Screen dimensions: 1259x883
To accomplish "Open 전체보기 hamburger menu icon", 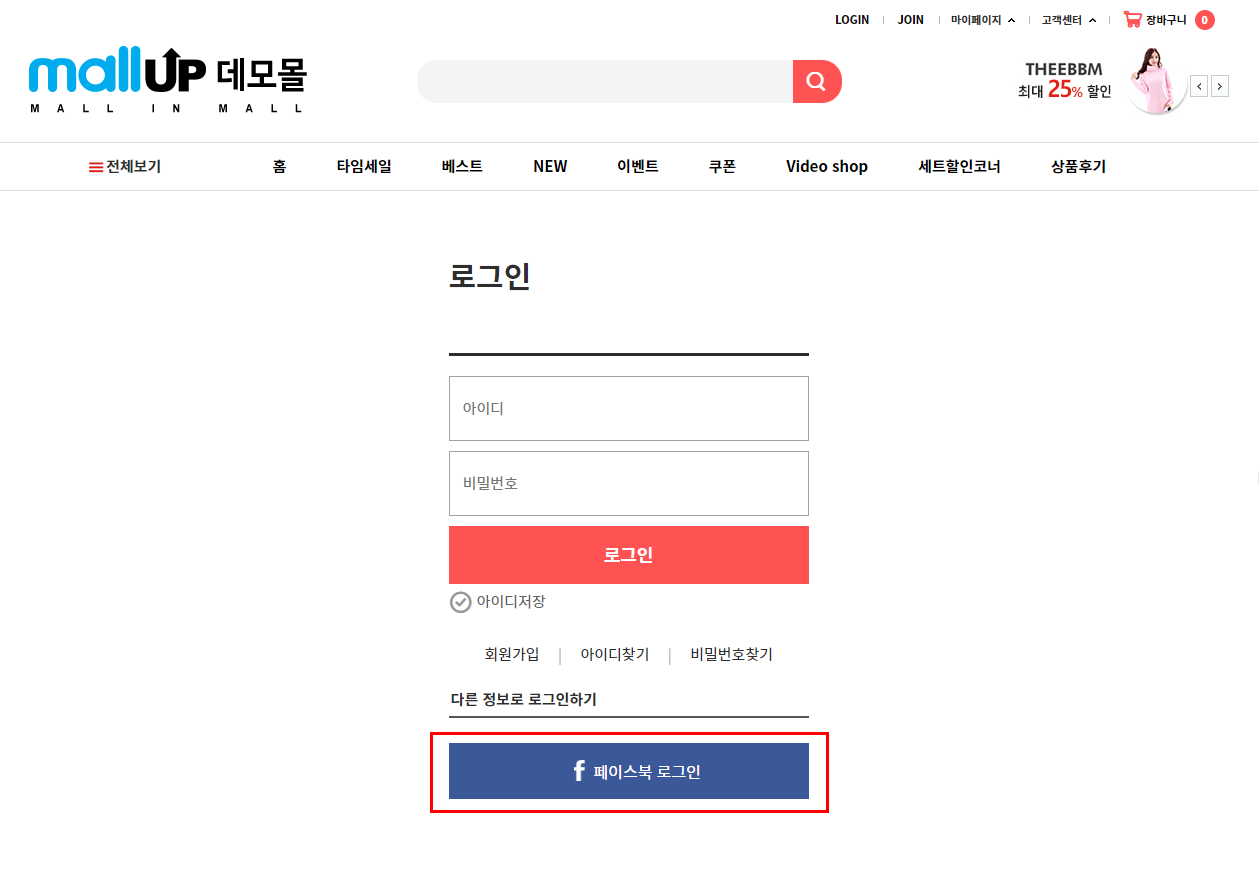I will (x=96, y=167).
